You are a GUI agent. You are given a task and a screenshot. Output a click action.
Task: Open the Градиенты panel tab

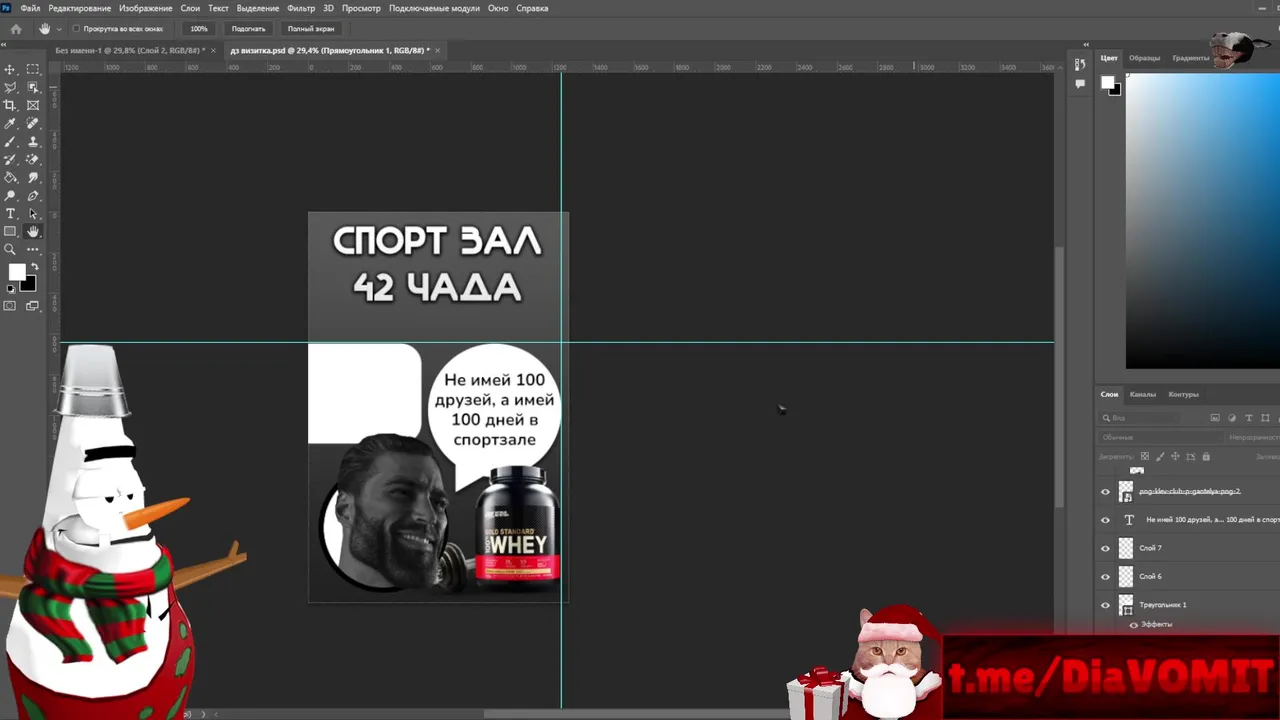pos(1191,58)
